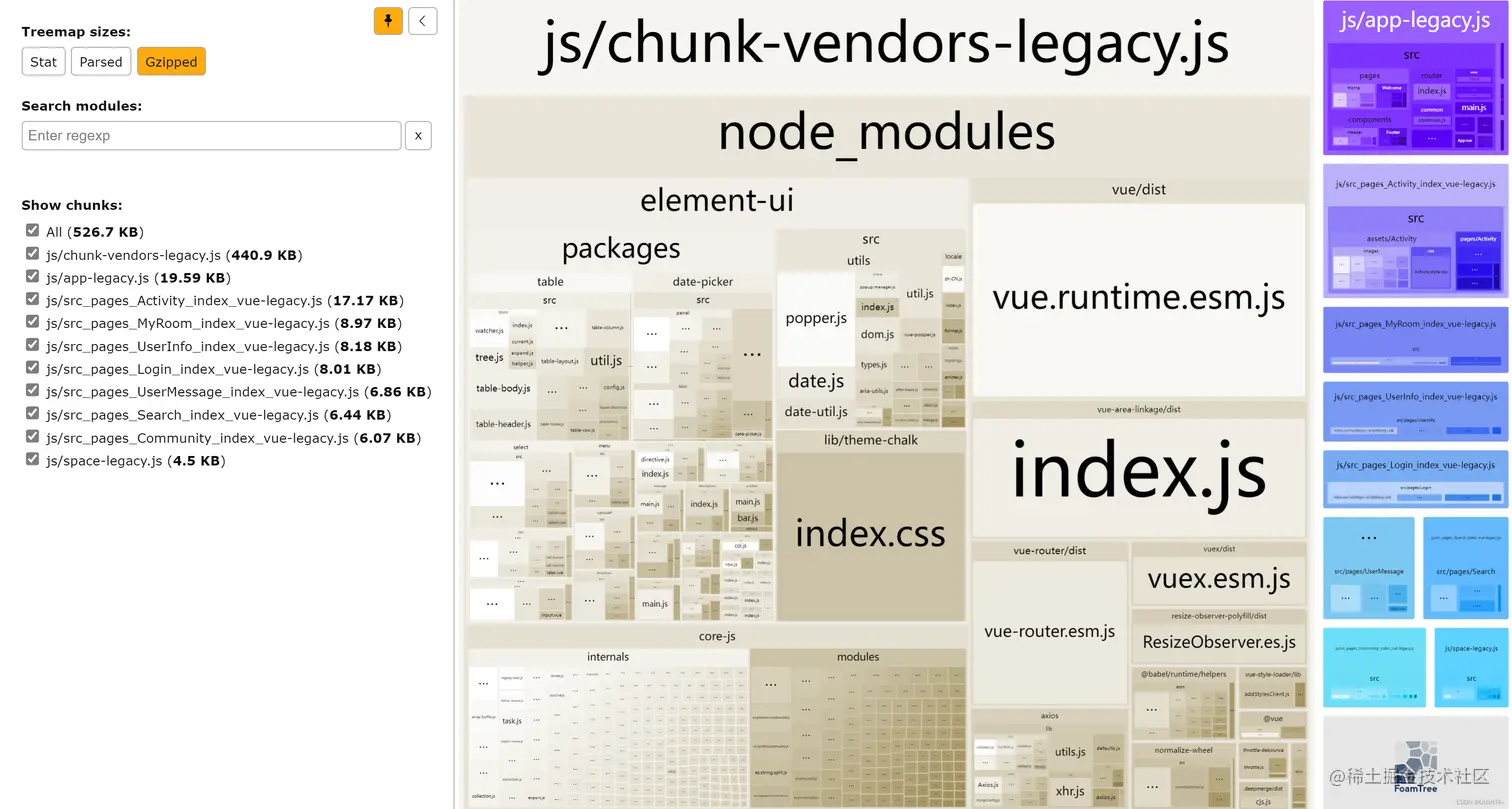1512x809 pixels.
Task: Expand the core-js group
Action: point(717,636)
